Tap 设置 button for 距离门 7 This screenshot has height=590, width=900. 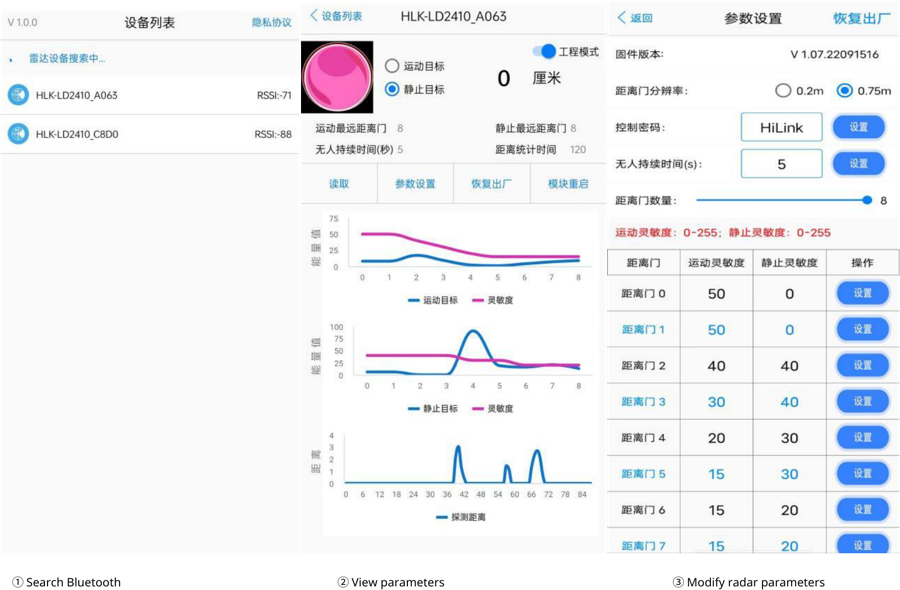tap(863, 544)
